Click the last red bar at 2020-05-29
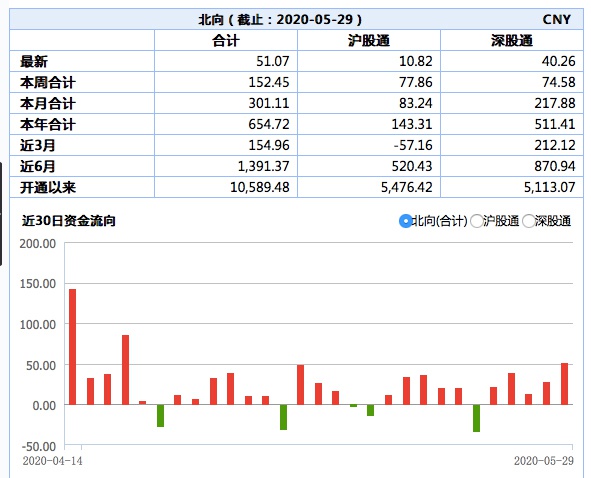 [565, 384]
